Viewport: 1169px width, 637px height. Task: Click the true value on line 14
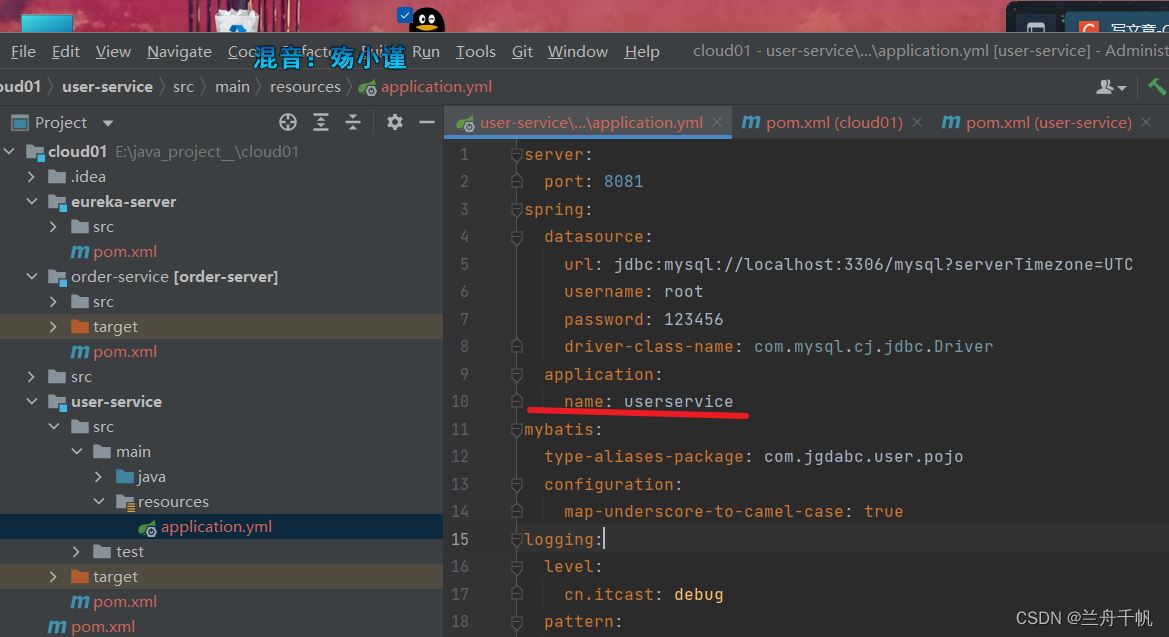coord(883,512)
